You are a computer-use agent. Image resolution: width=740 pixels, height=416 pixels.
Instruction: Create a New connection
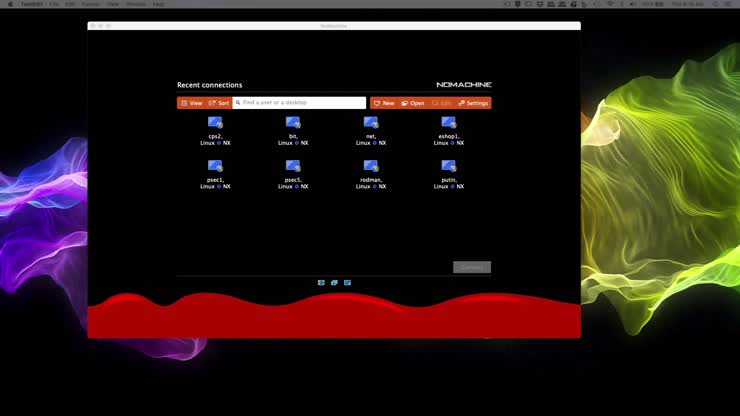point(384,103)
